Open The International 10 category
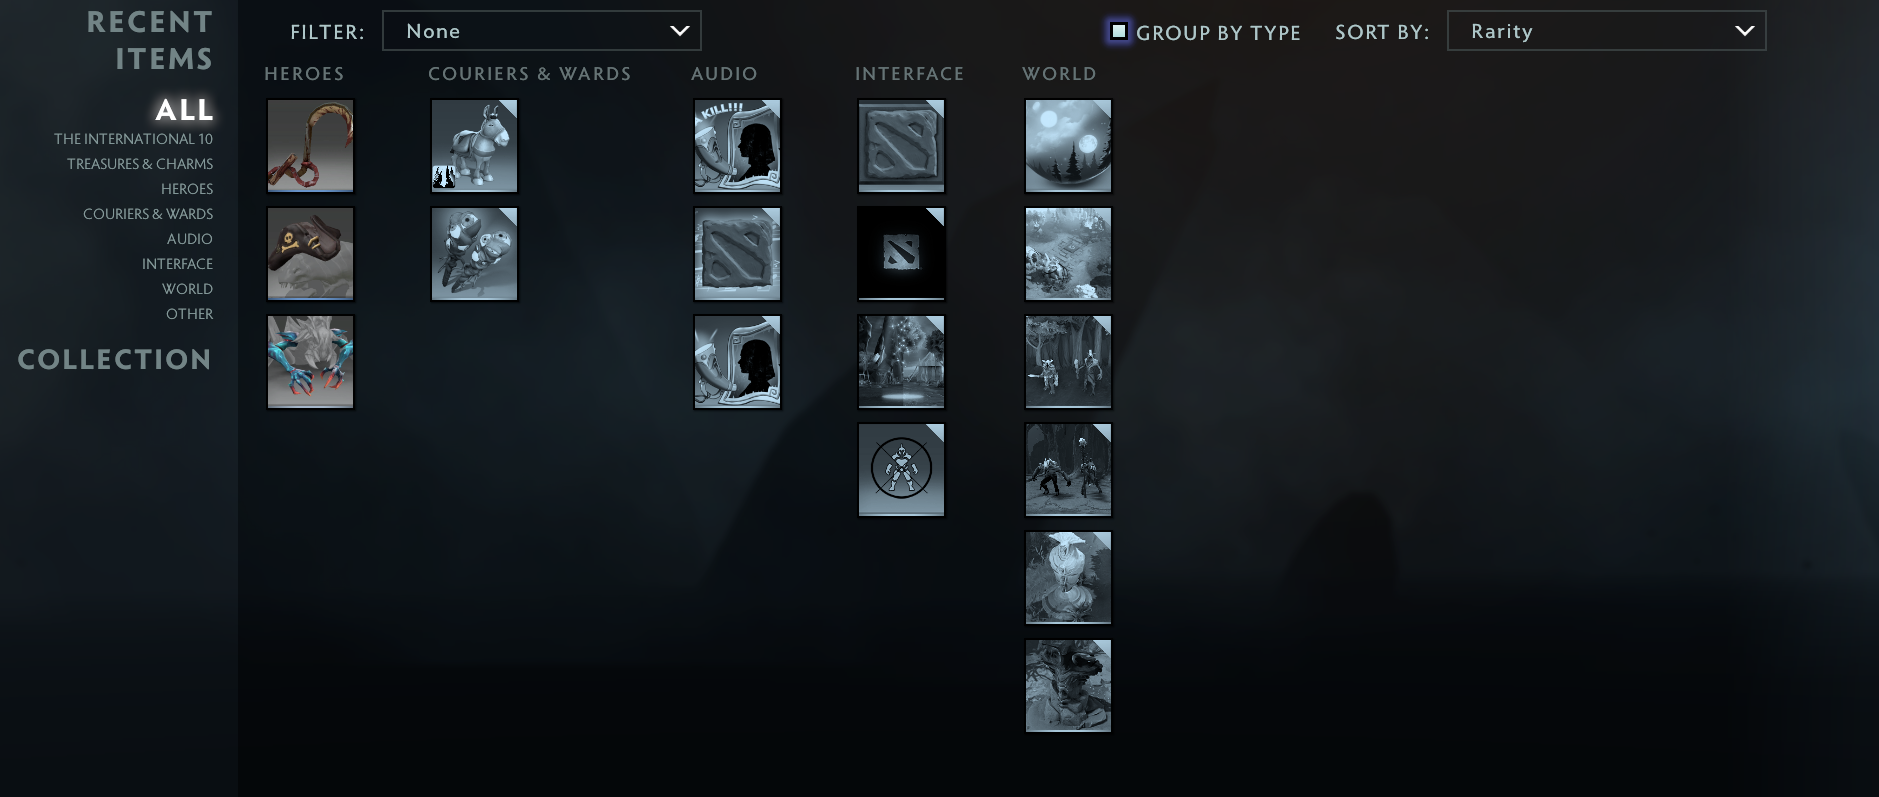The height and width of the screenshot is (797, 1879). click(133, 139)
